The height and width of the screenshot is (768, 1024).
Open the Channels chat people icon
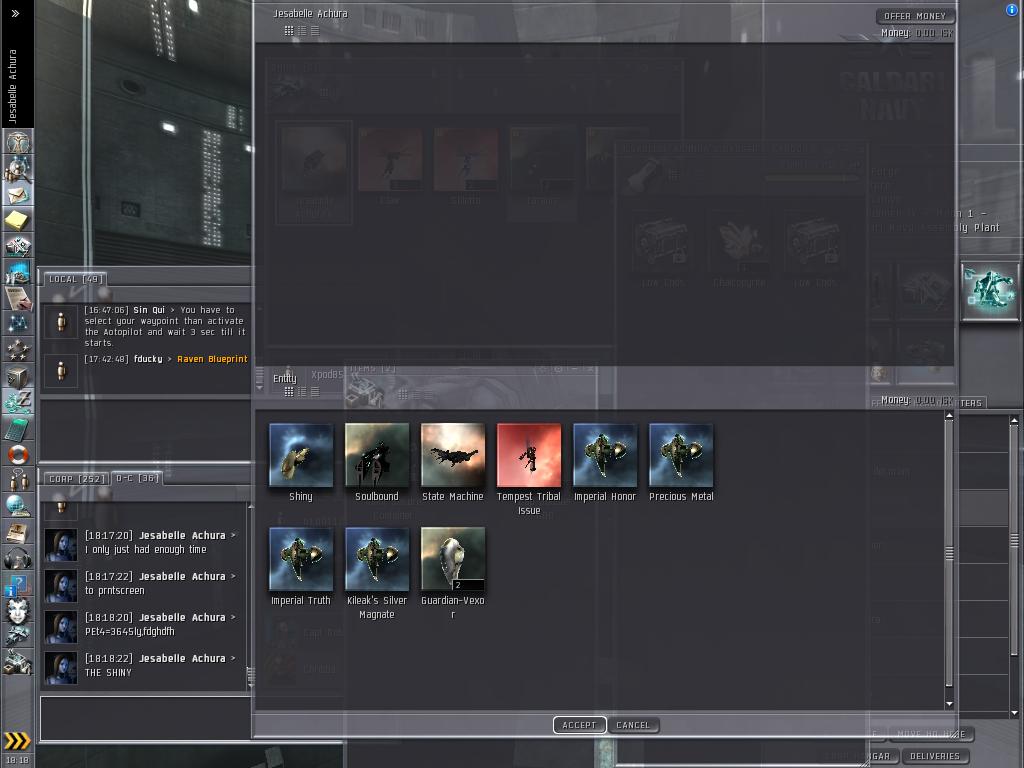coord(18,480)
